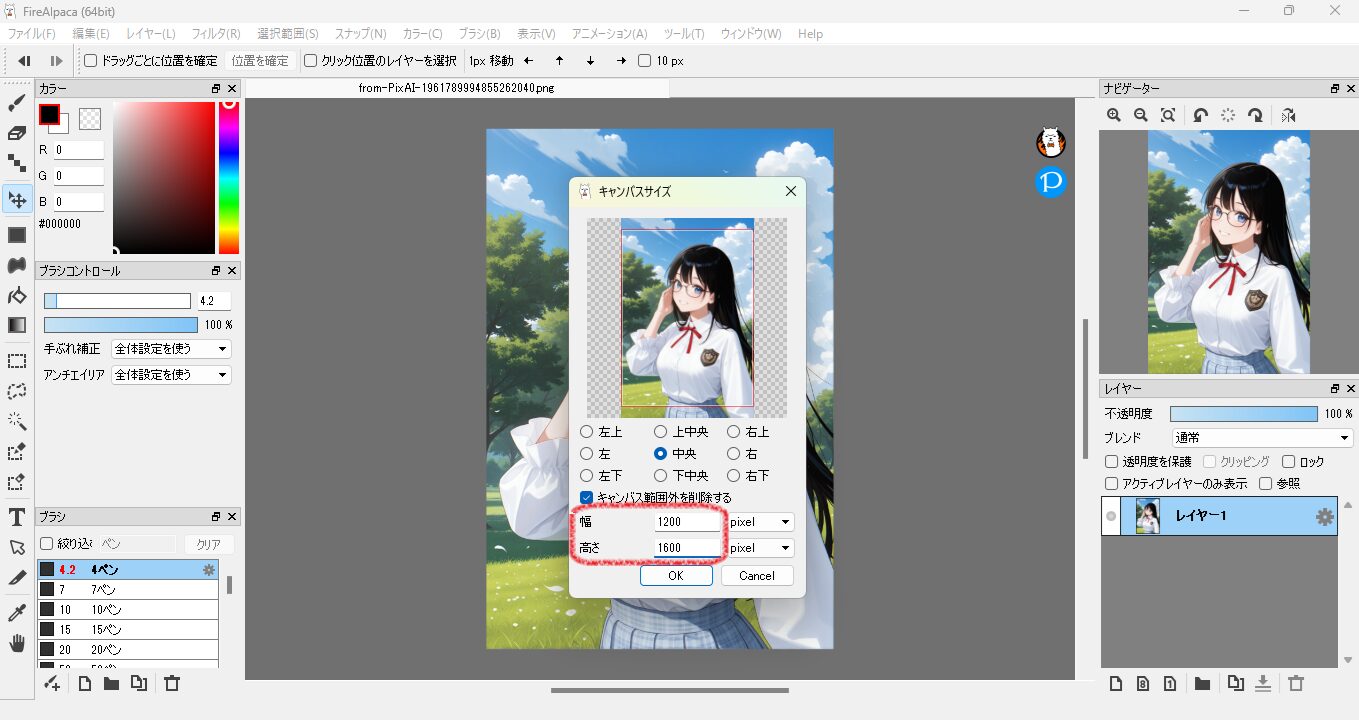Image resolution: width=1359 pixels, height=720 pixels.
Task: Select the Brush tool in left toolbar
Action: [x=17, y=103]
